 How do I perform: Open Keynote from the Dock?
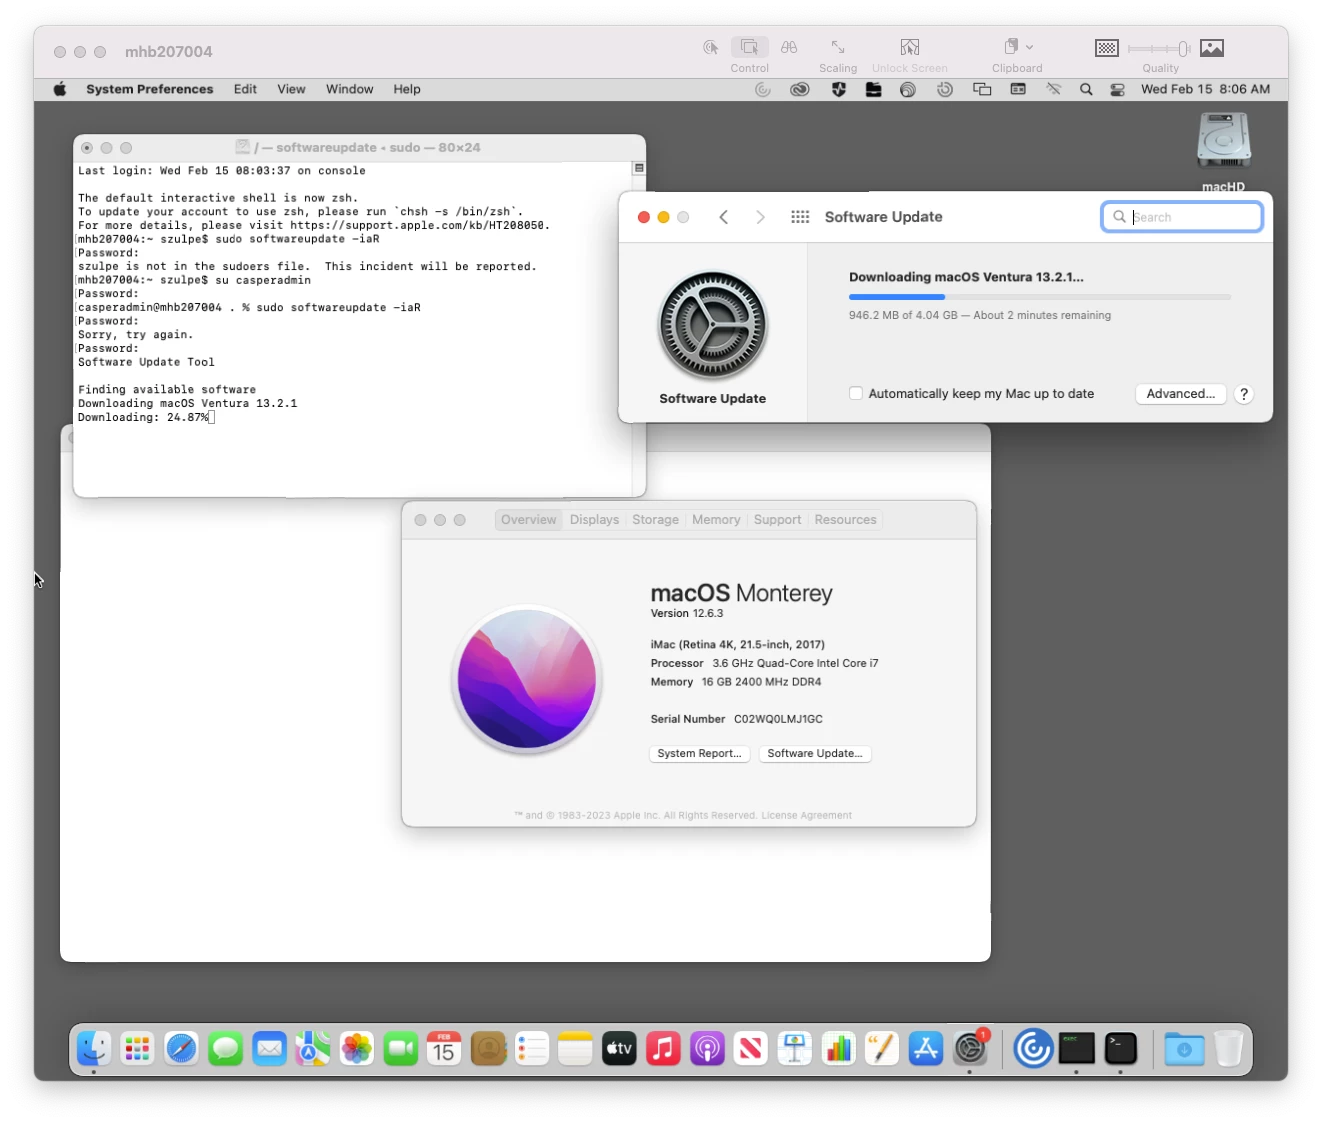coord(794,1048)
